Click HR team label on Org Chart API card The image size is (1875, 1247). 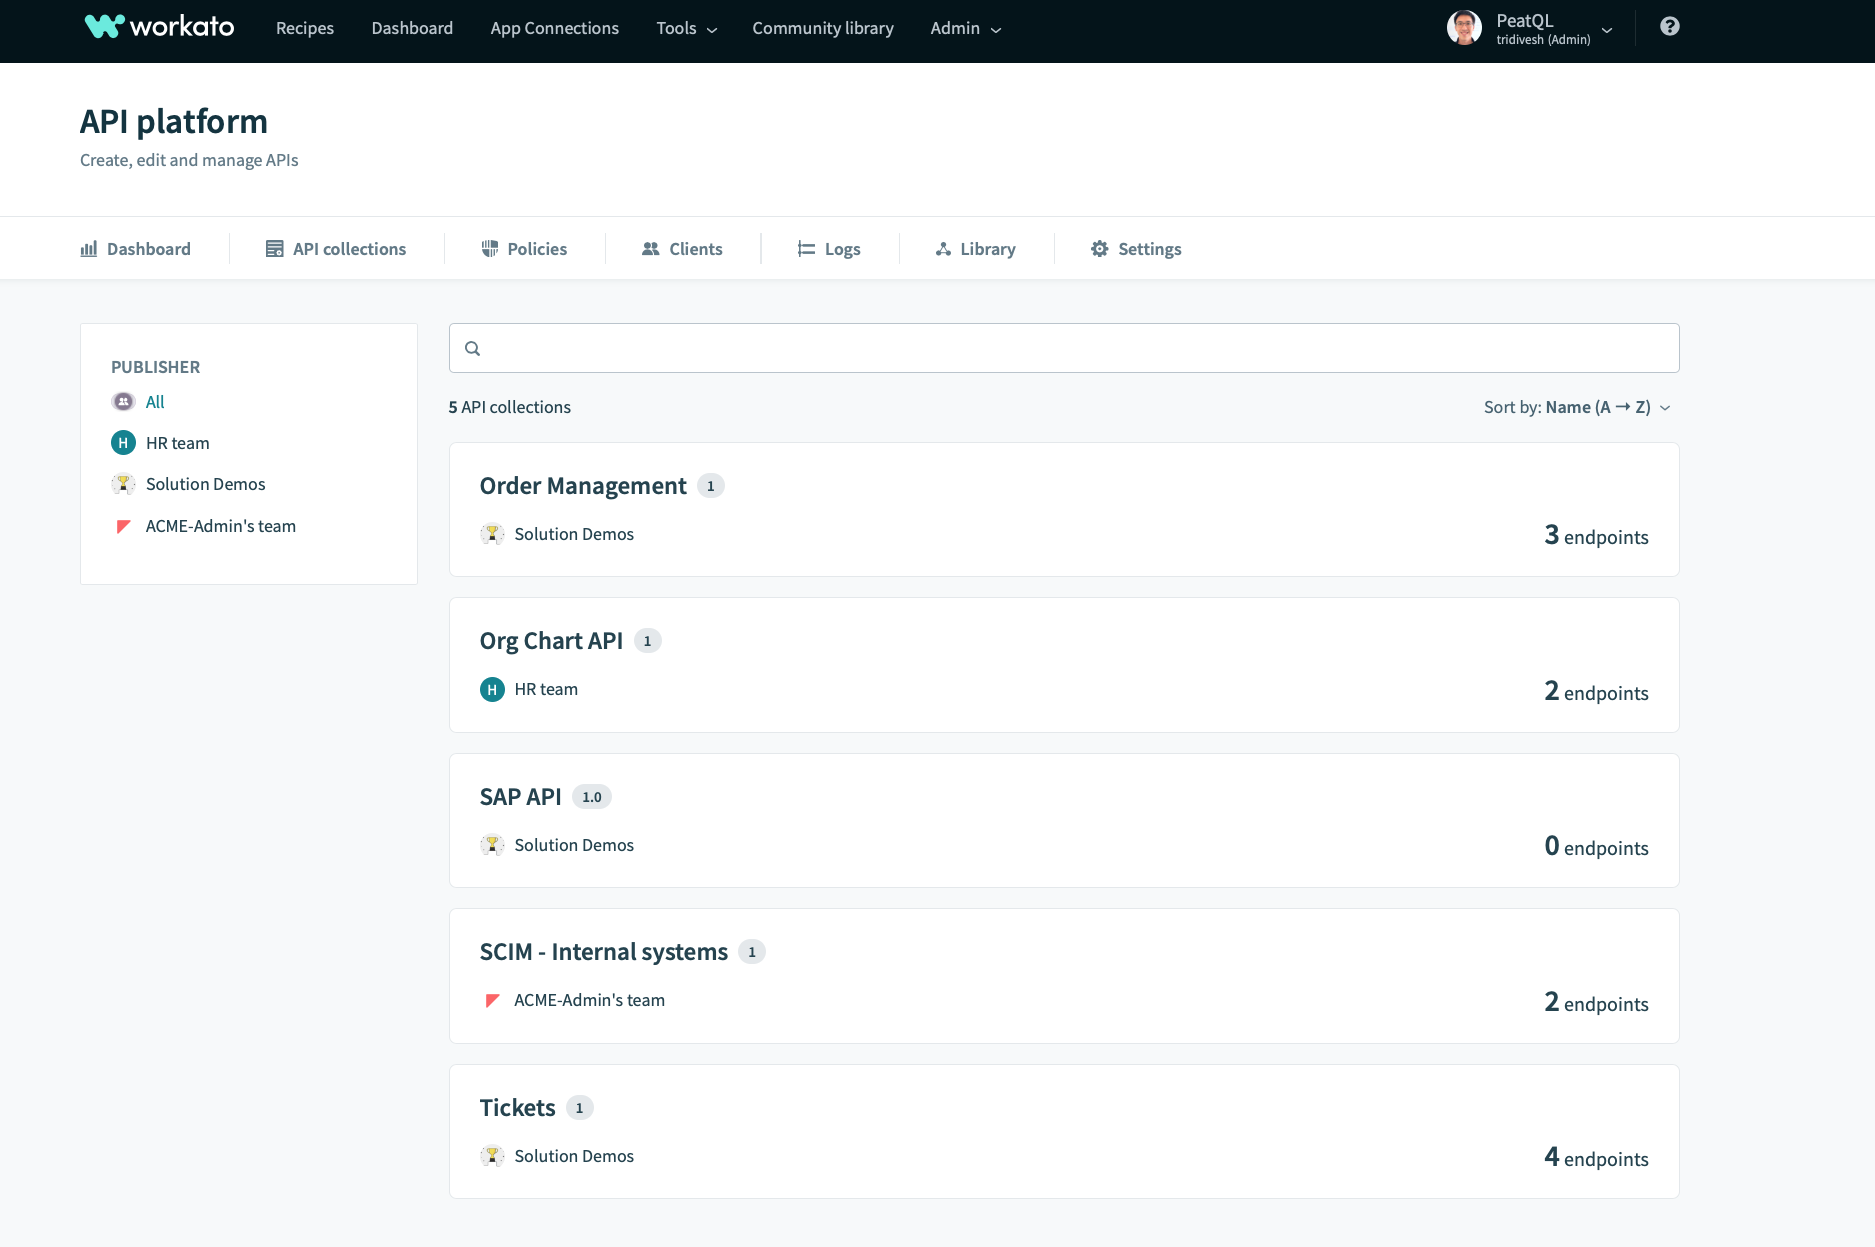point(546,689)
